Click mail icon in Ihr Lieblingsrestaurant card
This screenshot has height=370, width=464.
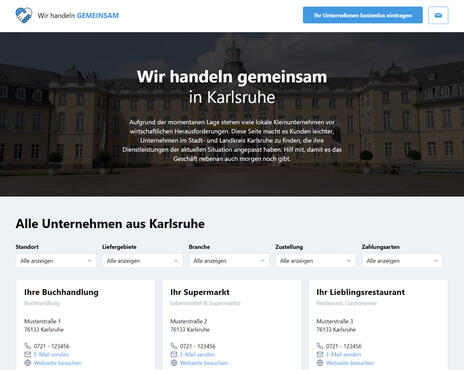point(320,354)
